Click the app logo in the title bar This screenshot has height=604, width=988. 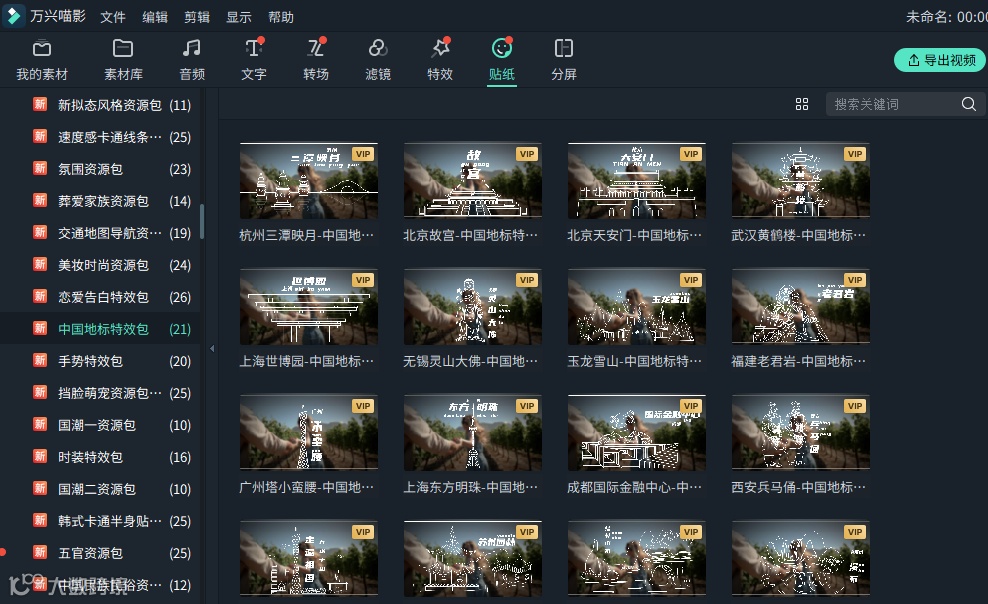pos(14,15)
